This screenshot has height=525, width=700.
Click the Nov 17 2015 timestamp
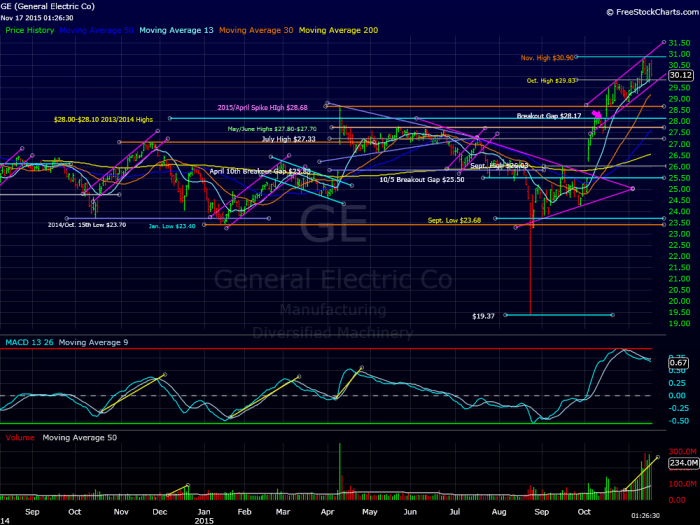(x=37, y=18)
